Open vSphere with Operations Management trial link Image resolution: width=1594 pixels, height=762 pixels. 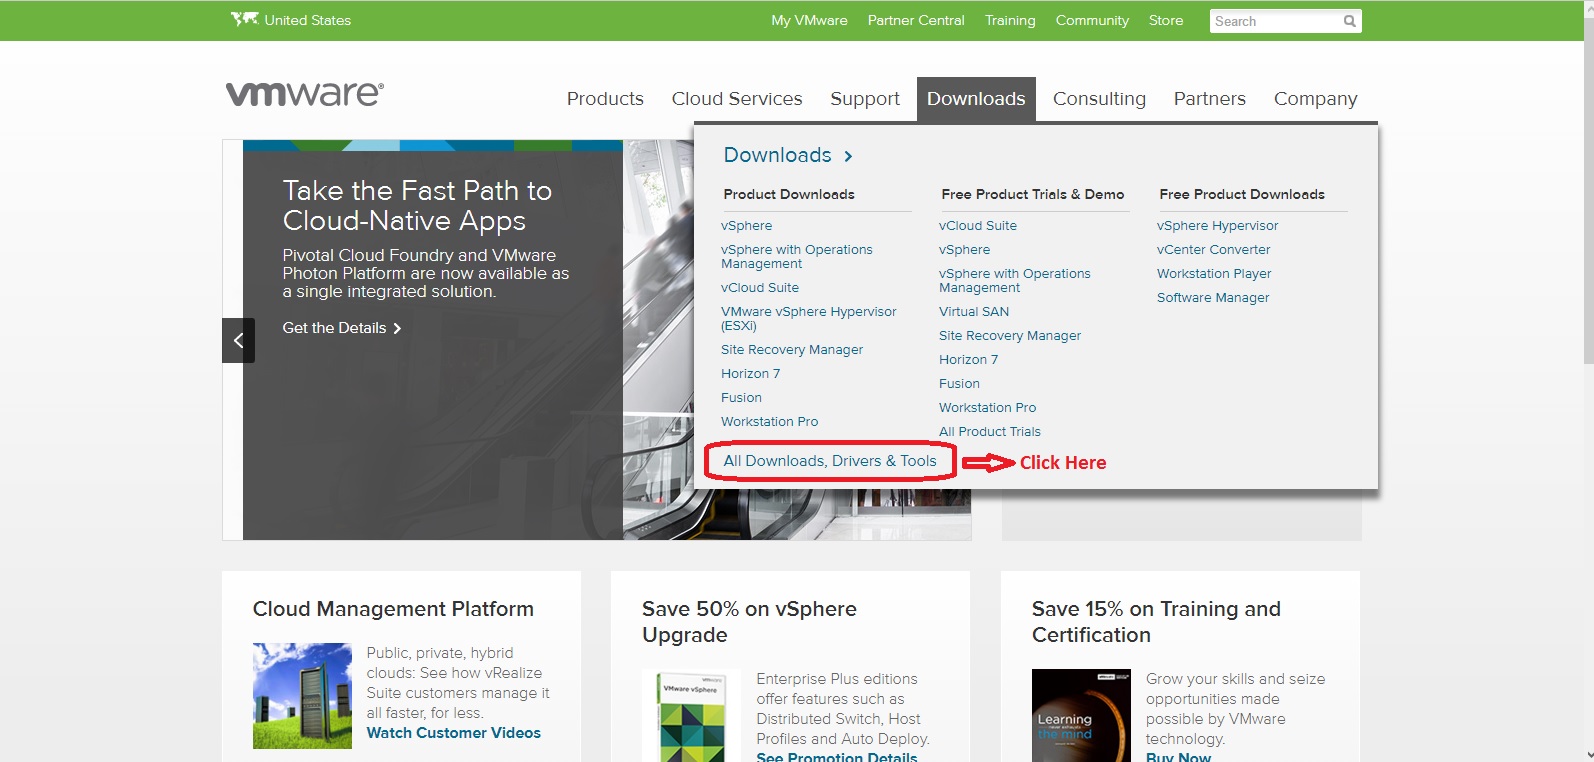pos(1015,281)
